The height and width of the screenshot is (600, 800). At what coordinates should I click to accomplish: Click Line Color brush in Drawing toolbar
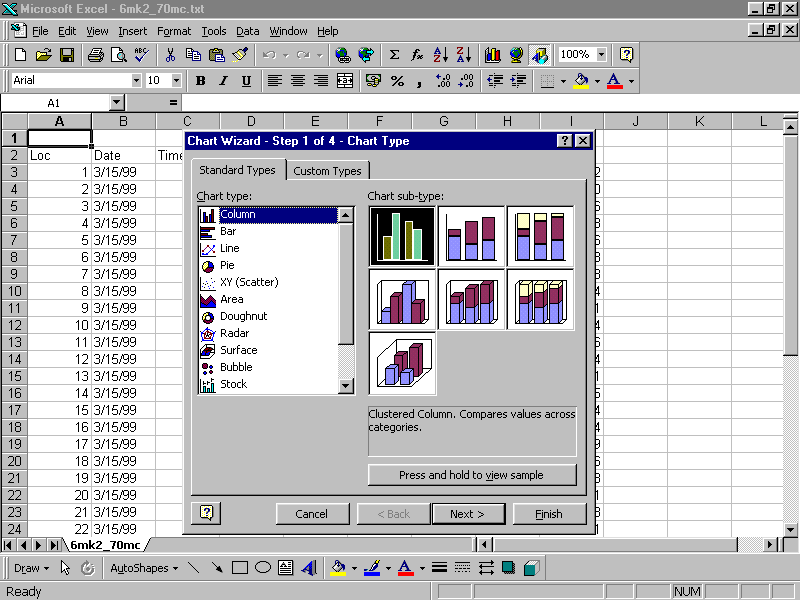[x=372, y=568]
